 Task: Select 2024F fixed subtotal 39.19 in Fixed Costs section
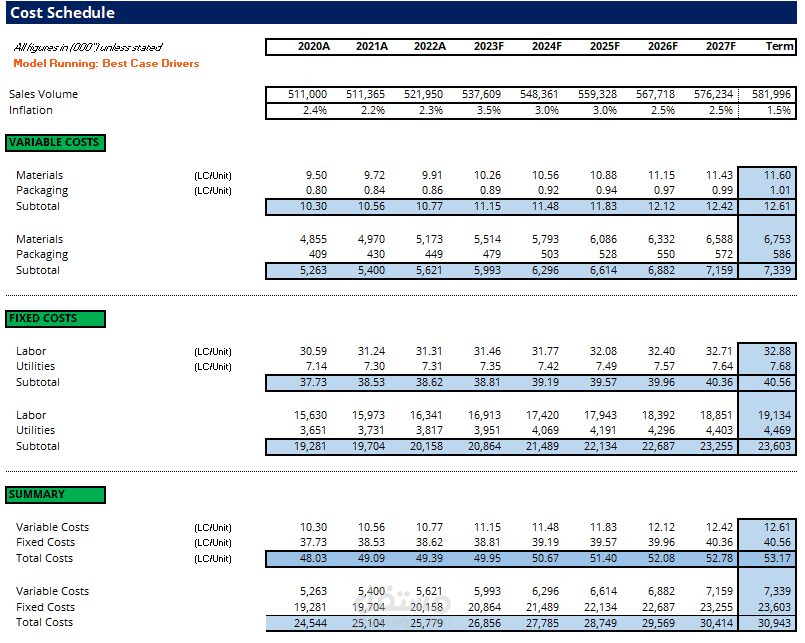[545, 383]
